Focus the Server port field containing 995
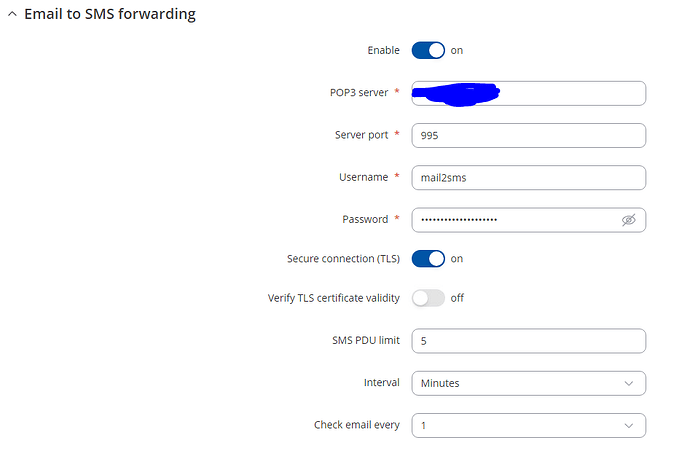Screen dimensions: 690x459 [529, 136]
